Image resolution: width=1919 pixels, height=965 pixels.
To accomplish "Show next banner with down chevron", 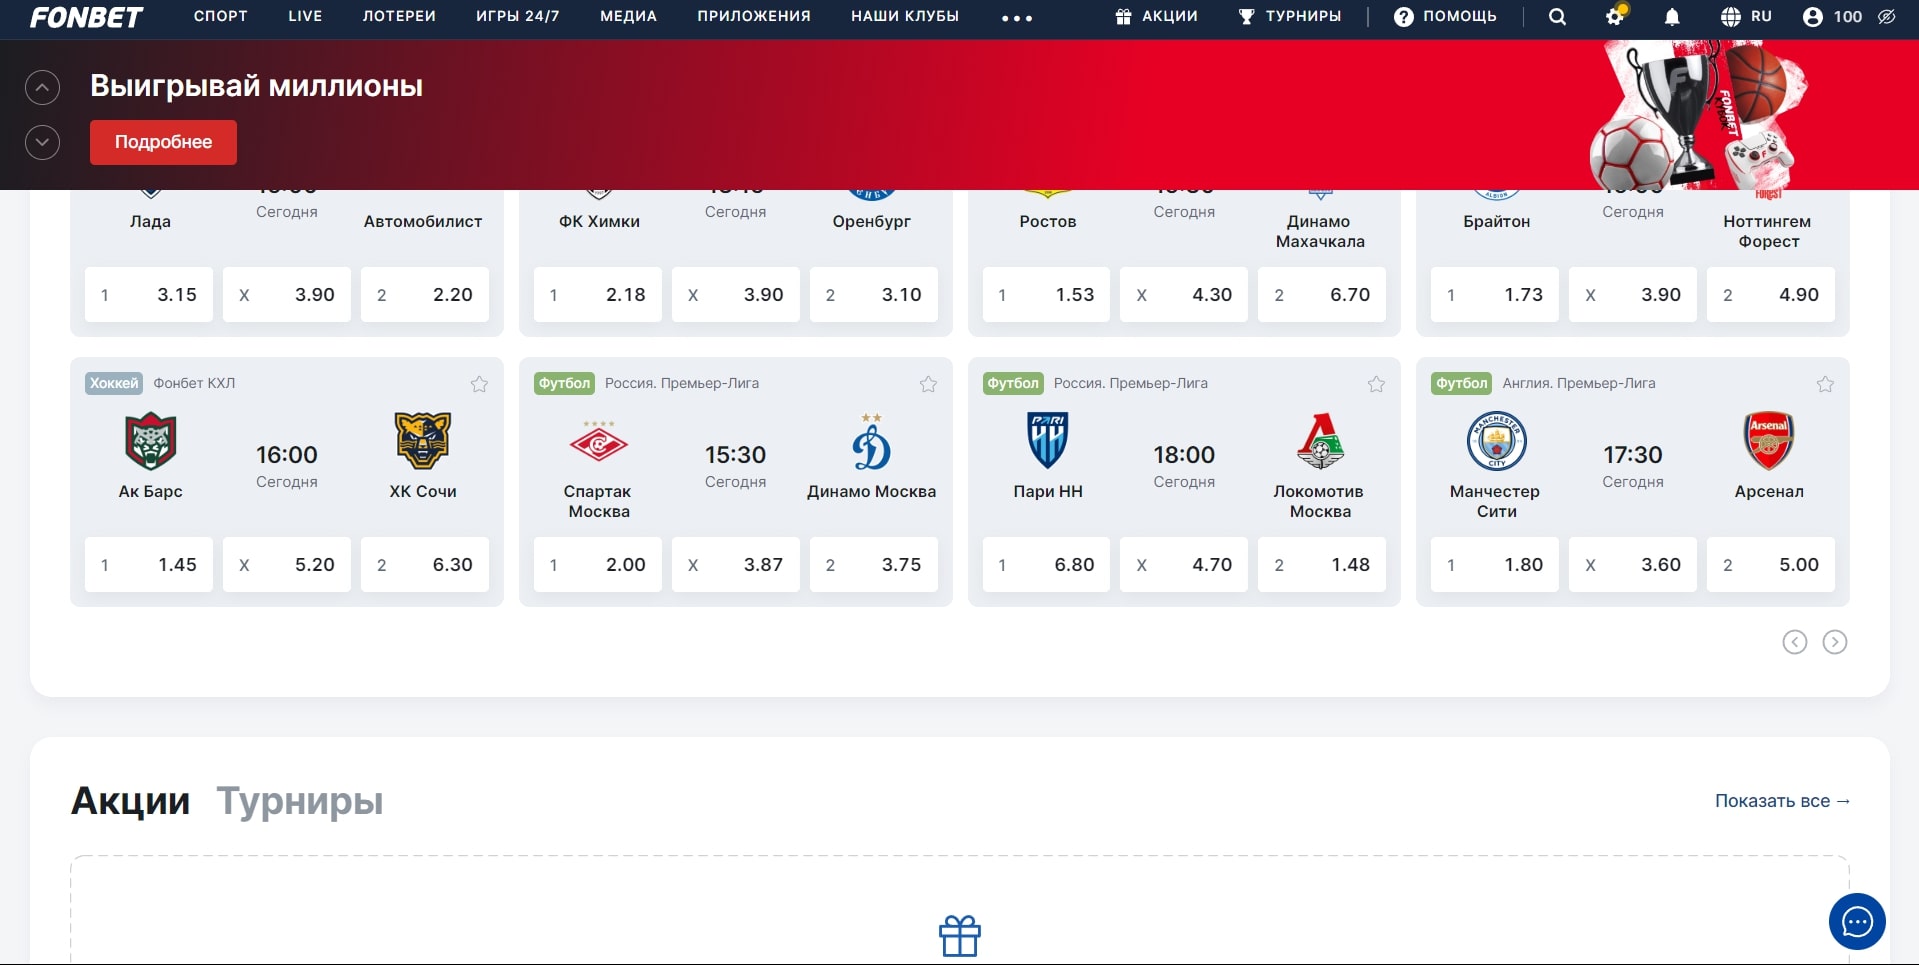I will [42, 142].
